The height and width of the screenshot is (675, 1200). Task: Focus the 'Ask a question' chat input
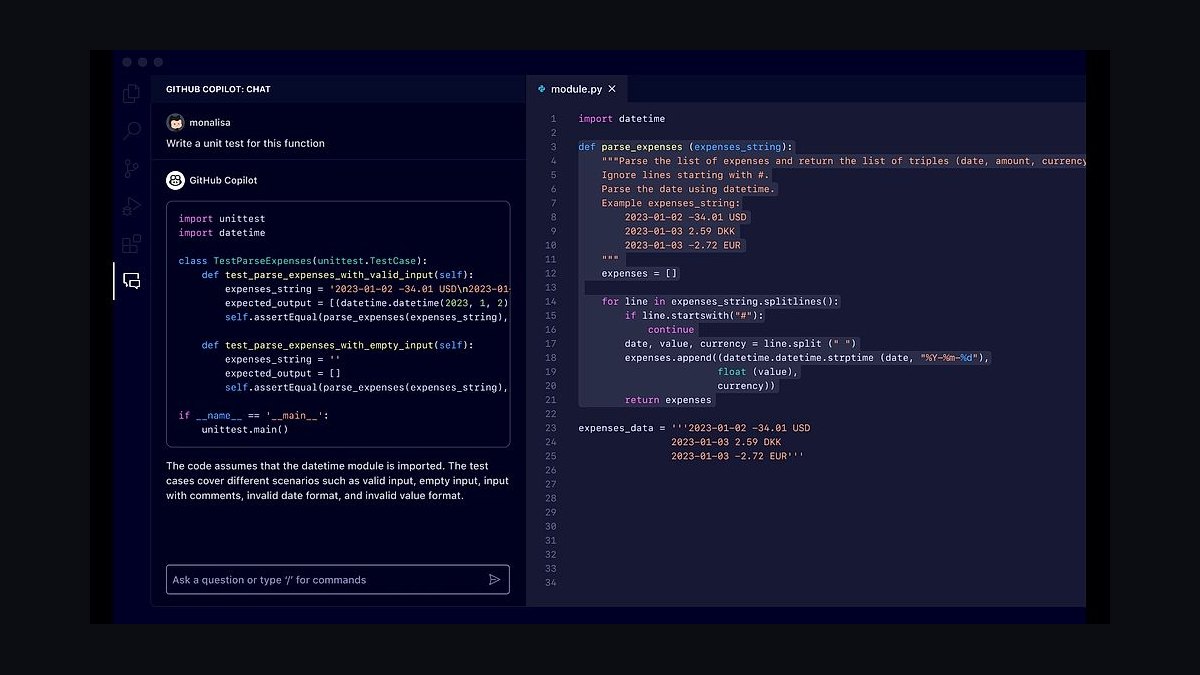(337, 580)
